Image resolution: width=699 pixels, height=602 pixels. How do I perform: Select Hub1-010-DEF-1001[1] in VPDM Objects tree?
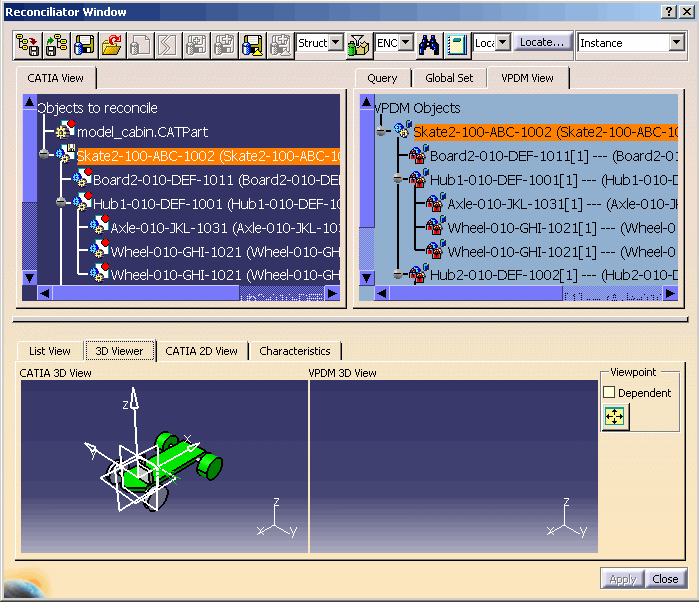[554, 180]
